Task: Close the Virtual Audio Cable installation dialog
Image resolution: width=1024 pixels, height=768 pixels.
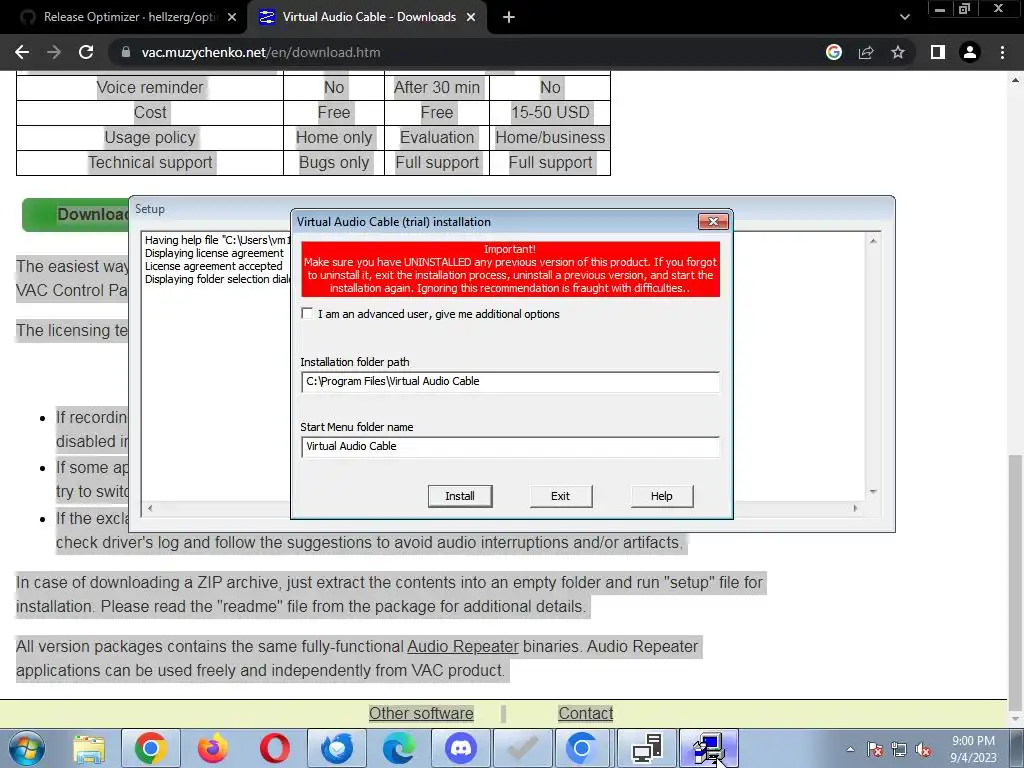Action: [x=713, y=221]
